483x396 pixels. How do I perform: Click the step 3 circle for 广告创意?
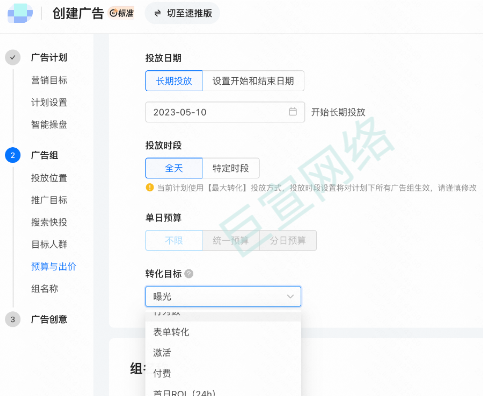pos(13,319)
